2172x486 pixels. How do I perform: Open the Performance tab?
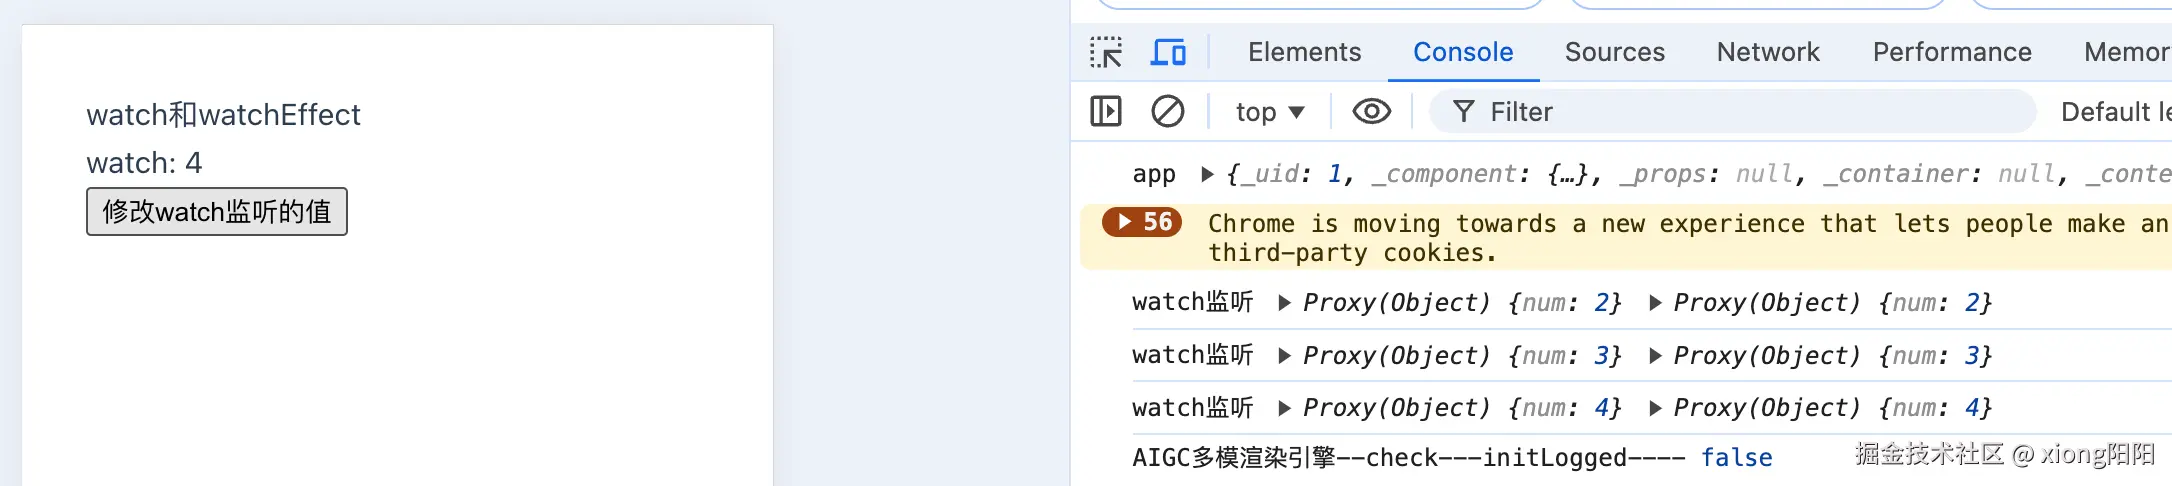(x=1952, y=52)
